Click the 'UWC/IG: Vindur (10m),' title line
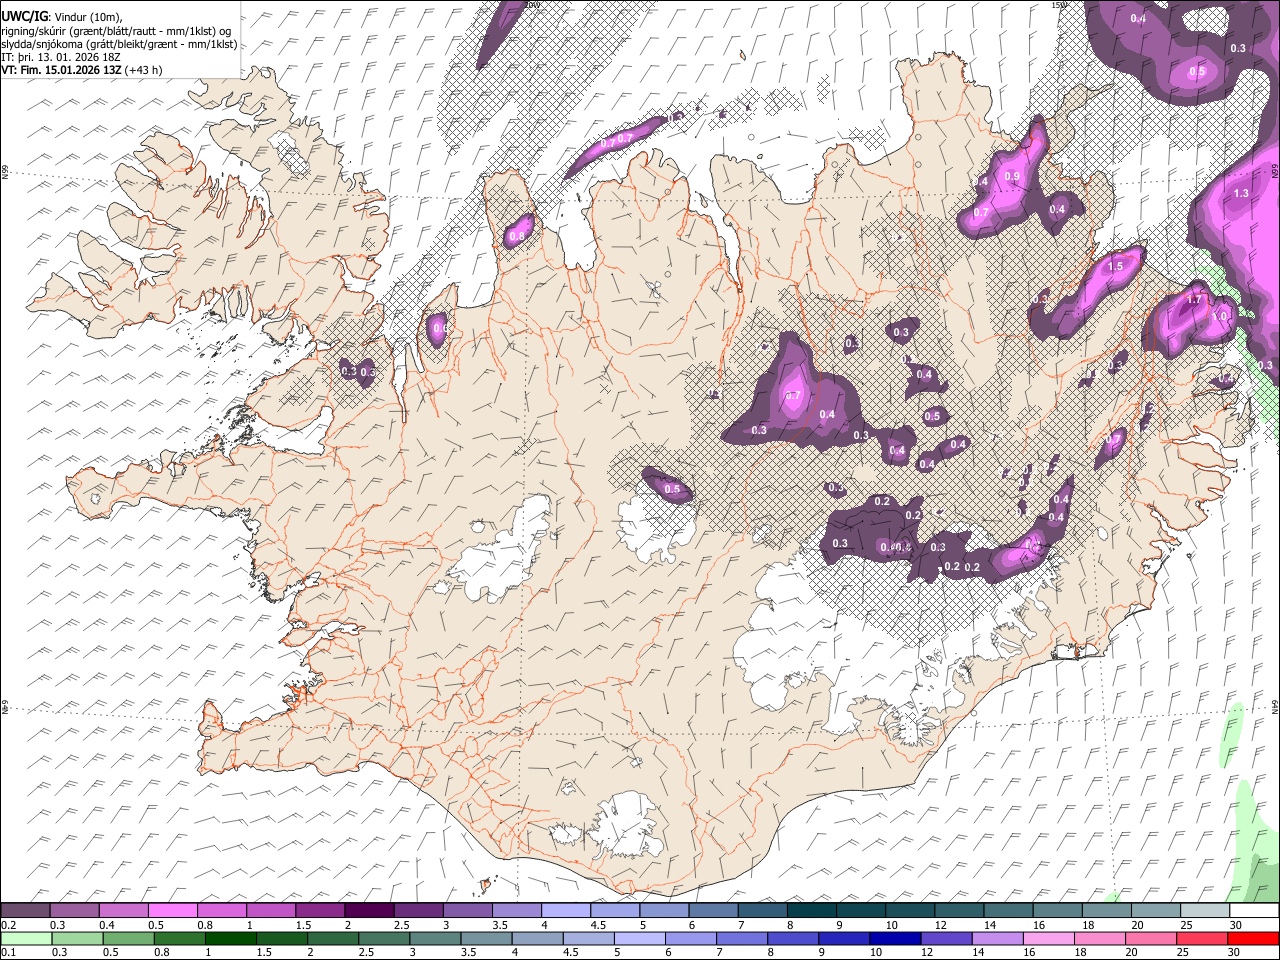The width and height of the screenshot is (1280, 960). coord(62,17)
